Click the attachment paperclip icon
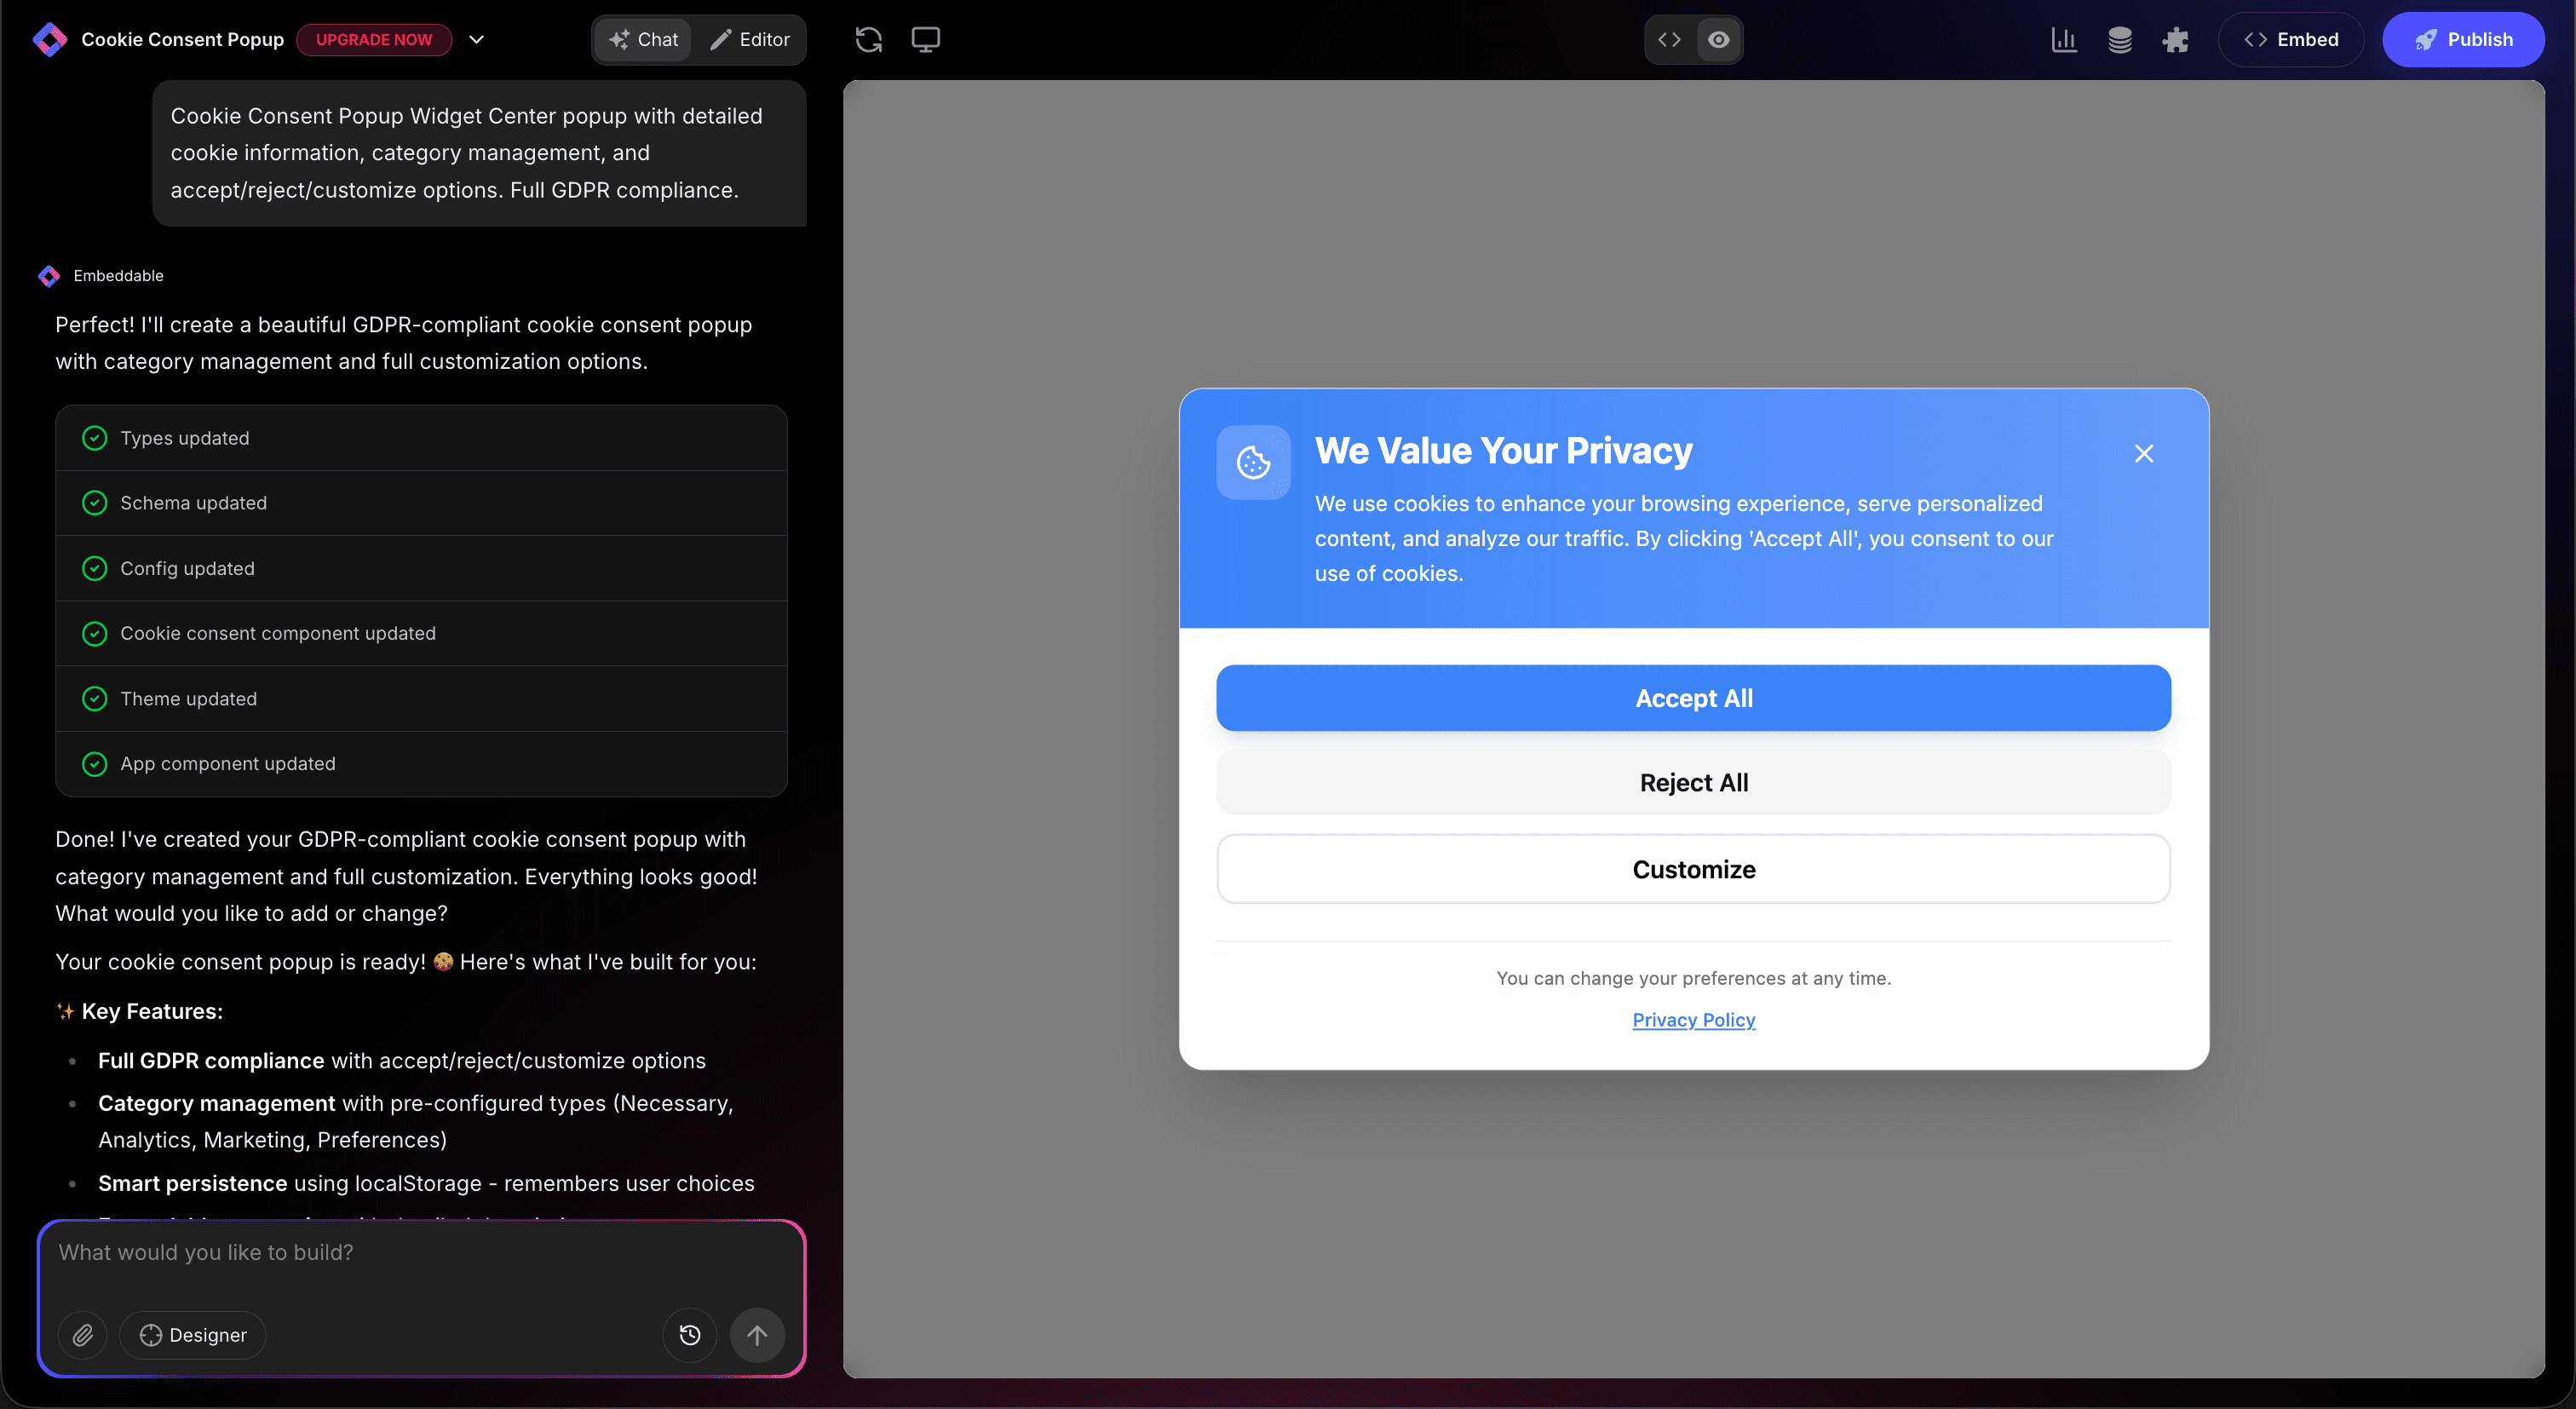This screenshot has width=2576, height=1409. [83, 1335]
